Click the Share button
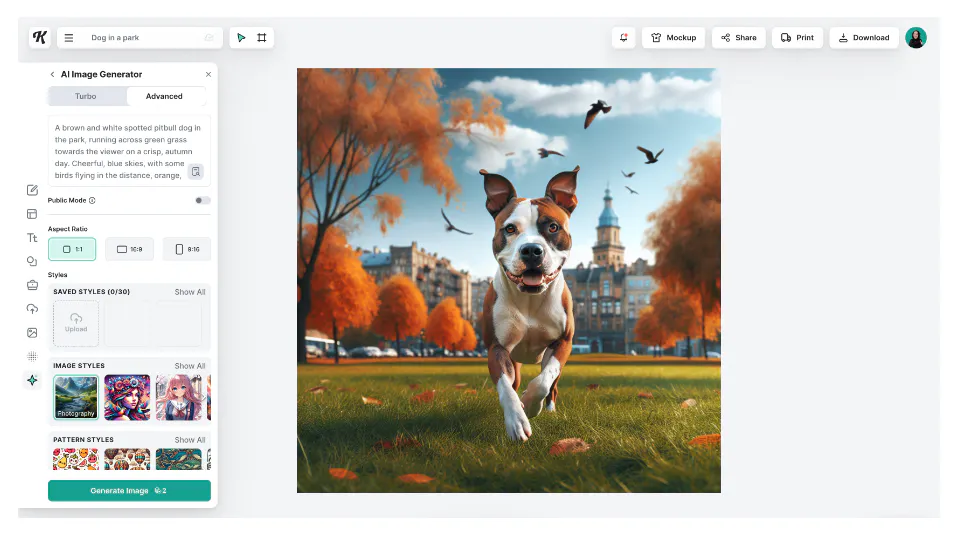 click(x=739, y=38)
